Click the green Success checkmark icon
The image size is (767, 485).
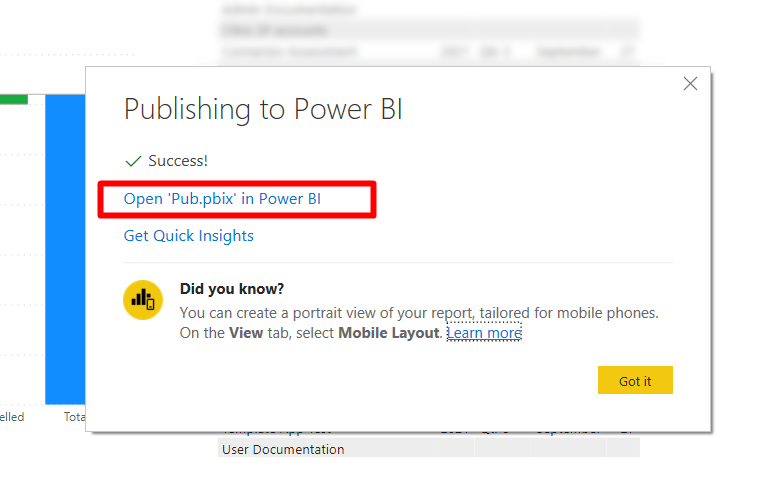pos(132,160)
